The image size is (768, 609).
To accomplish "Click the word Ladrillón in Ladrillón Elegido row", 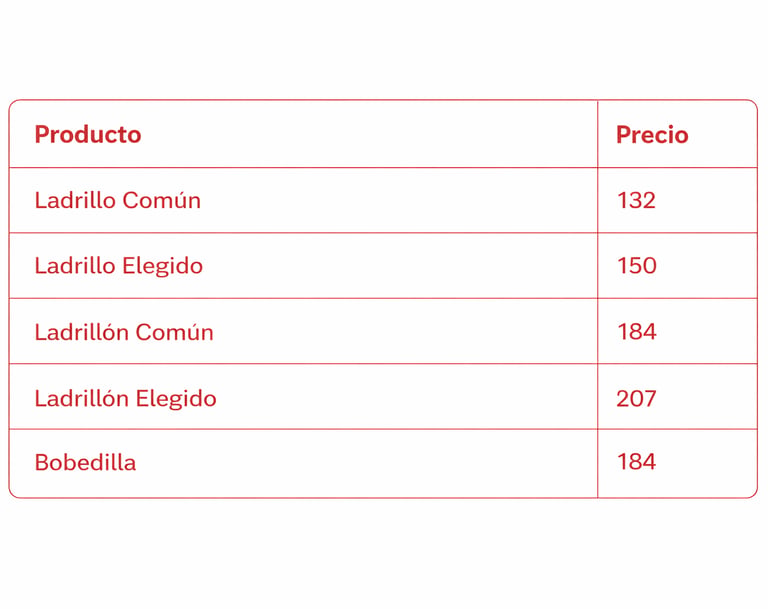I will point(81,398).
